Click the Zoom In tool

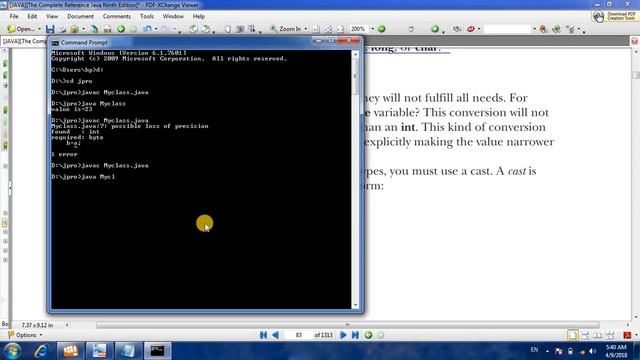[x=286, y=29]
